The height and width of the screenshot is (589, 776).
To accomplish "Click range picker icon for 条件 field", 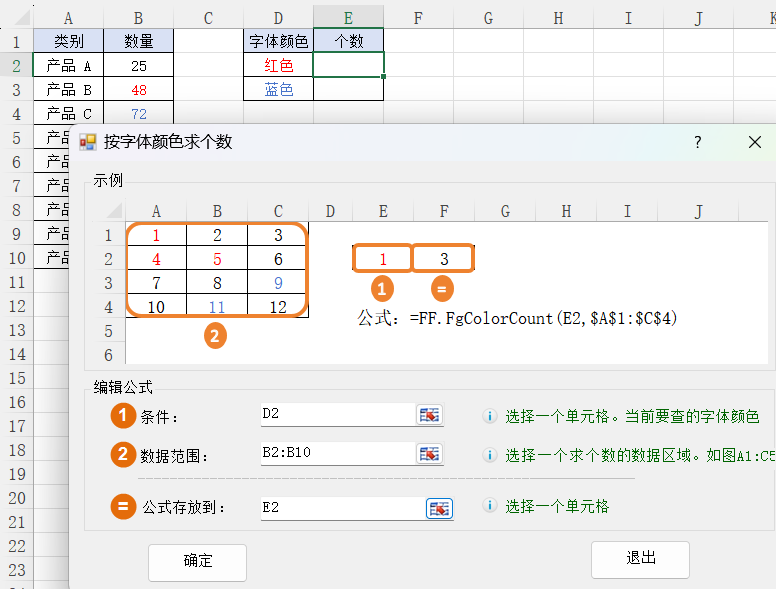I will click(x=429, y=415).
